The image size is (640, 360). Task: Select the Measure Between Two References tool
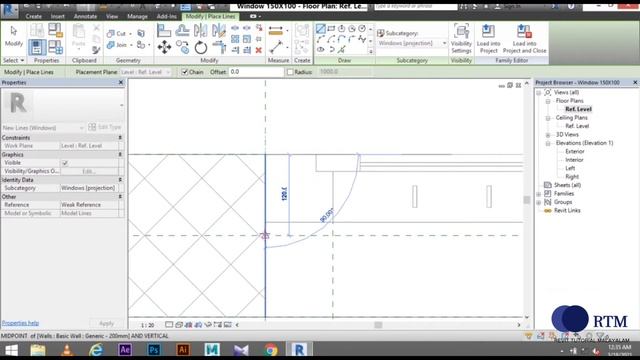(x=276, y=47)
